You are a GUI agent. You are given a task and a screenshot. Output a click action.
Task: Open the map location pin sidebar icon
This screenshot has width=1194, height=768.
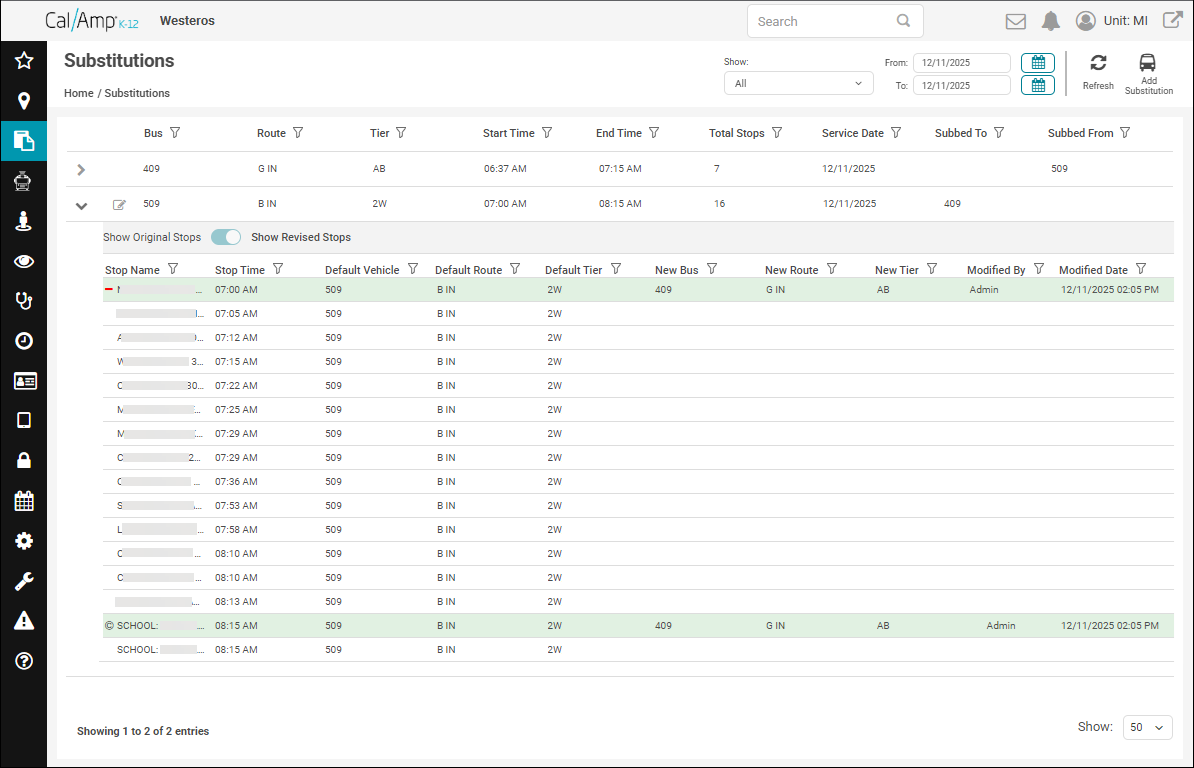[x=24, y=100]
